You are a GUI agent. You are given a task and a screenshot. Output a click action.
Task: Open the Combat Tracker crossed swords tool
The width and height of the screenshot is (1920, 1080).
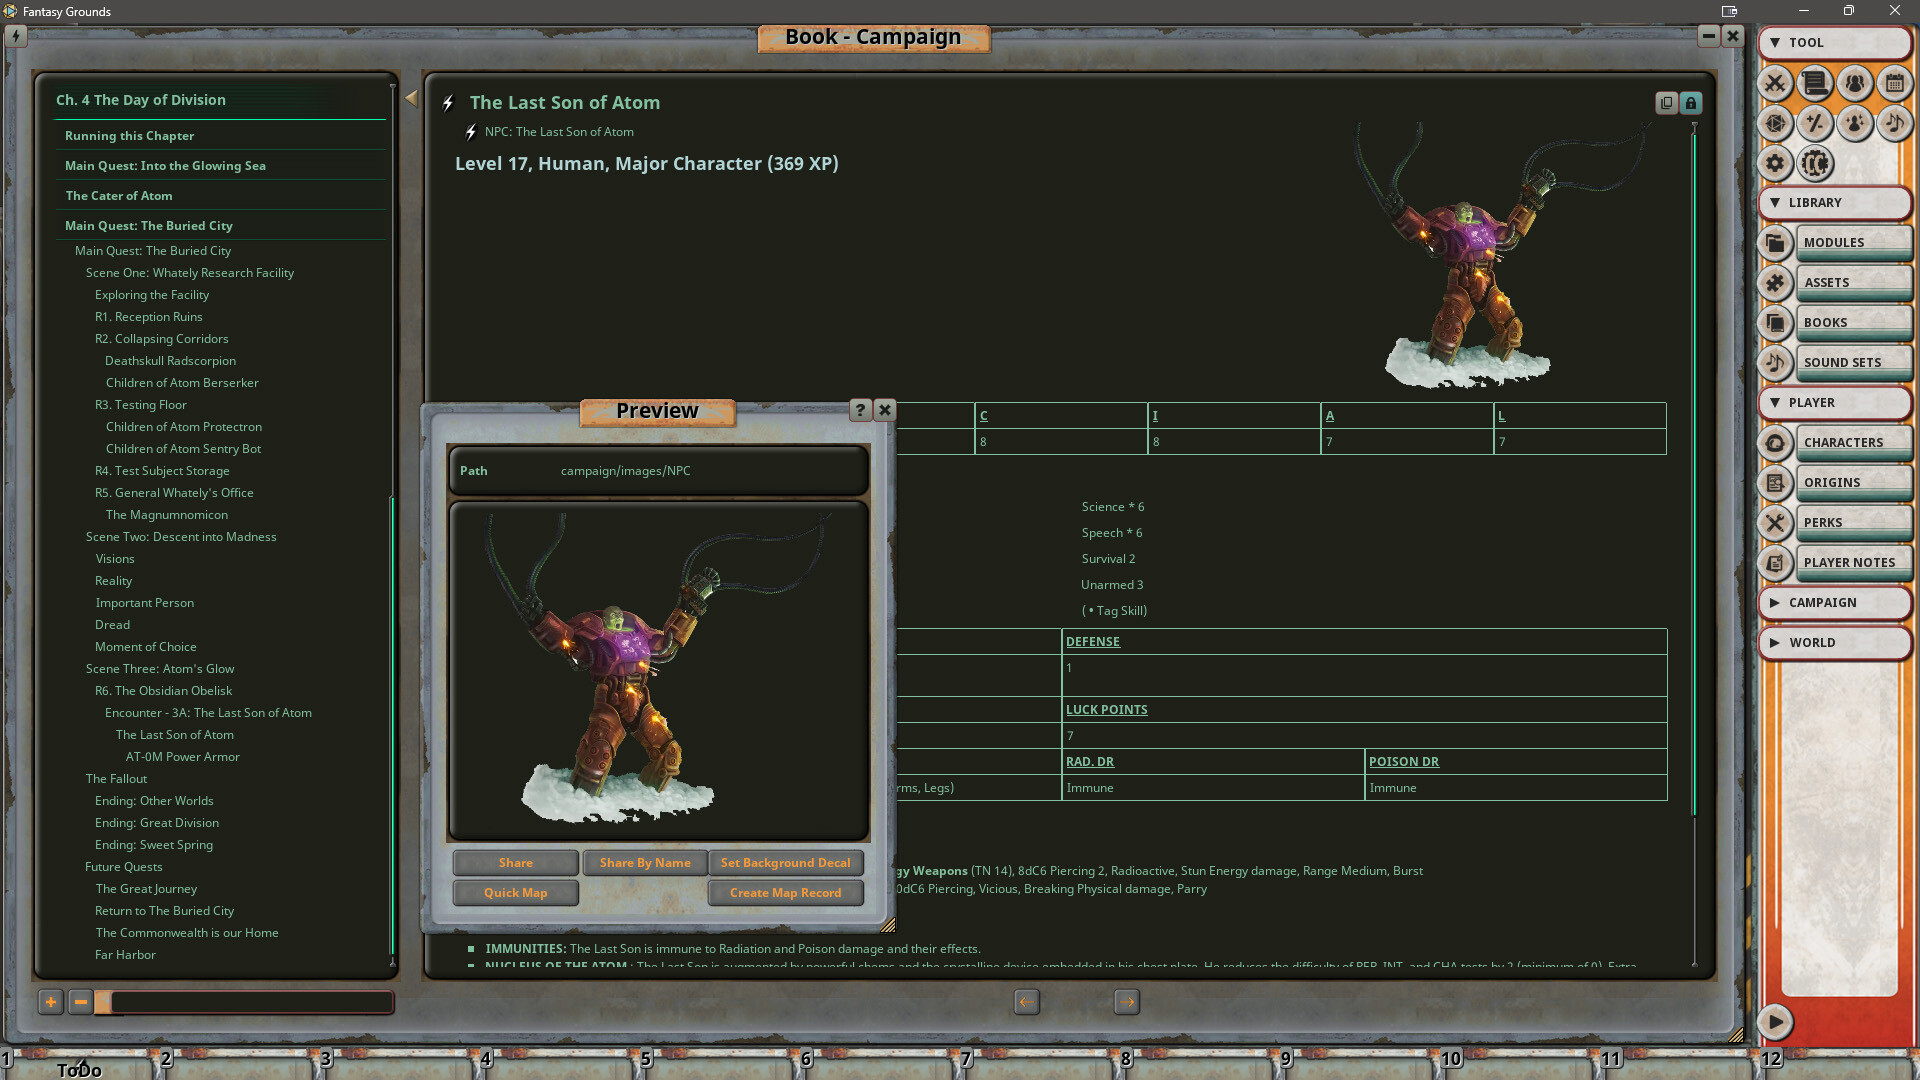pos(1775,84)
